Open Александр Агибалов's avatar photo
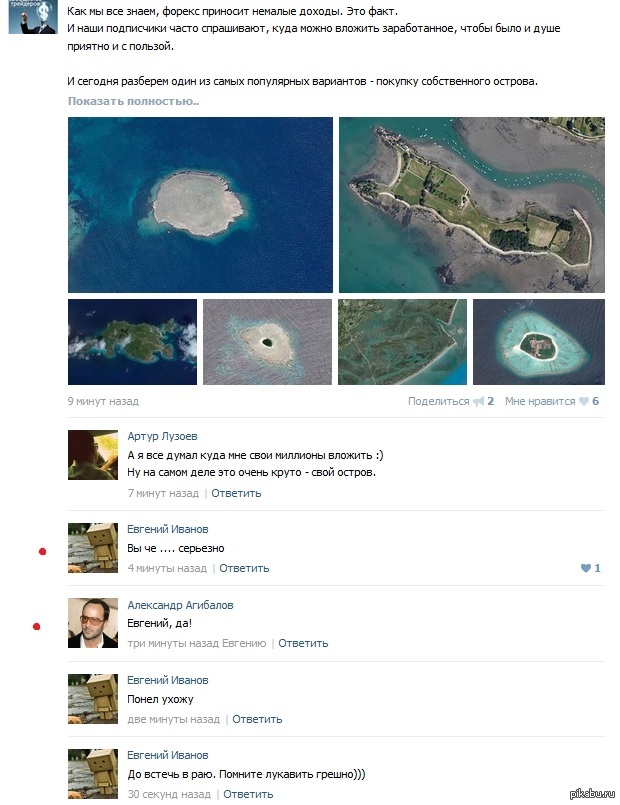 [93, 623]
